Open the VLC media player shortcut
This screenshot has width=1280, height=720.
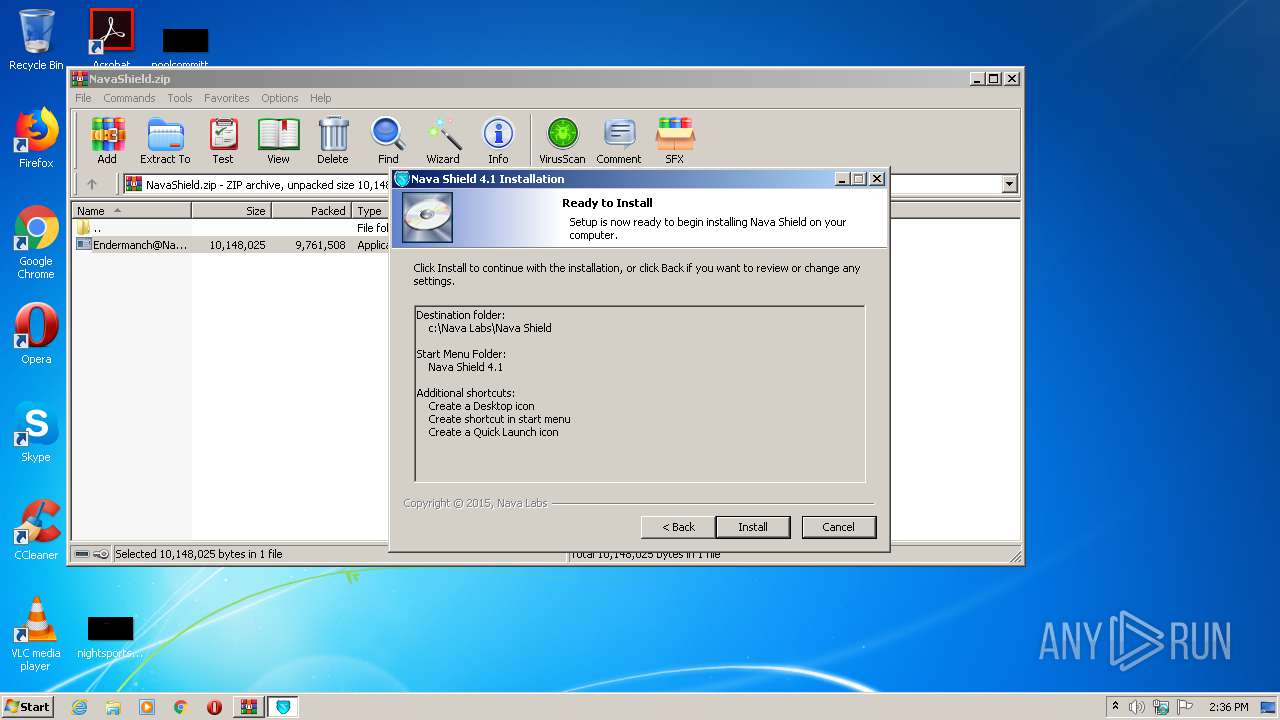[36, 634]
